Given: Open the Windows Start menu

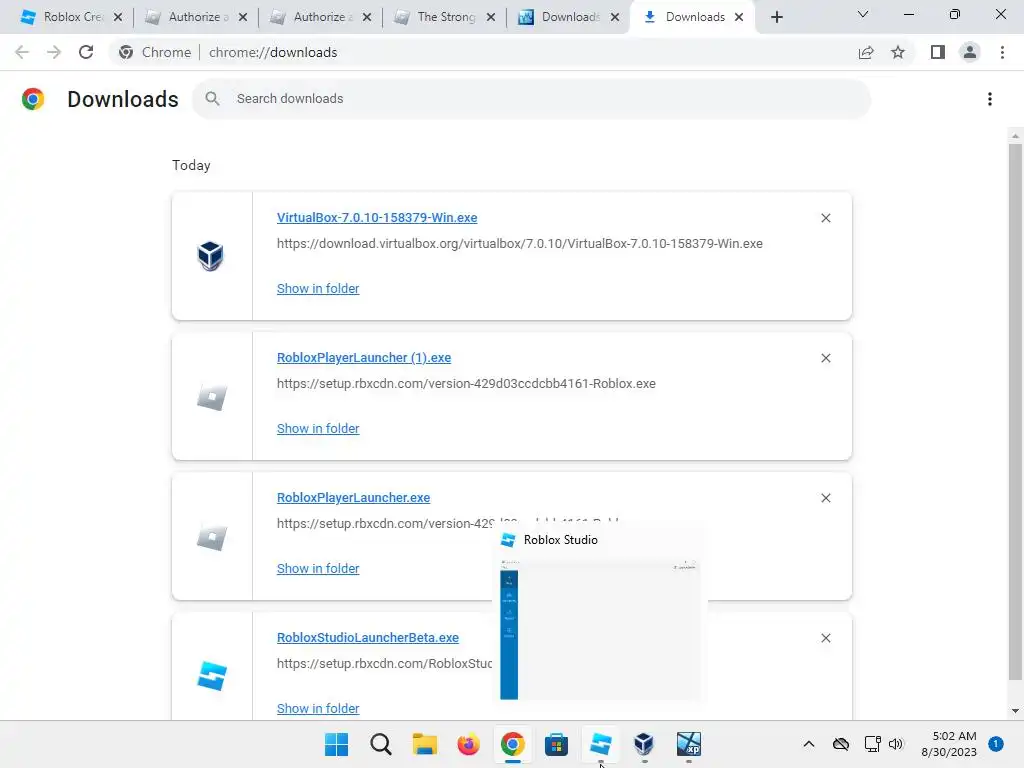Looking at the screenshot, I should tap(336, 744).
